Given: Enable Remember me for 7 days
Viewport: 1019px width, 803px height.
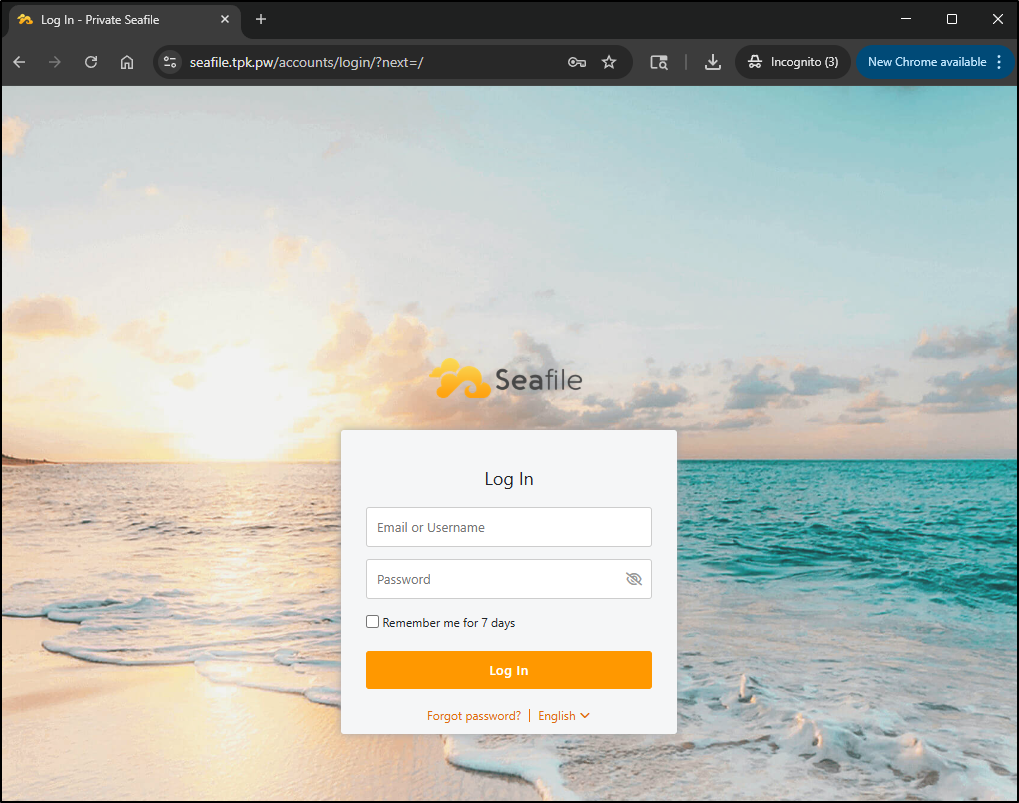Looking at the screenshot, I should click(x=373, y=622).
